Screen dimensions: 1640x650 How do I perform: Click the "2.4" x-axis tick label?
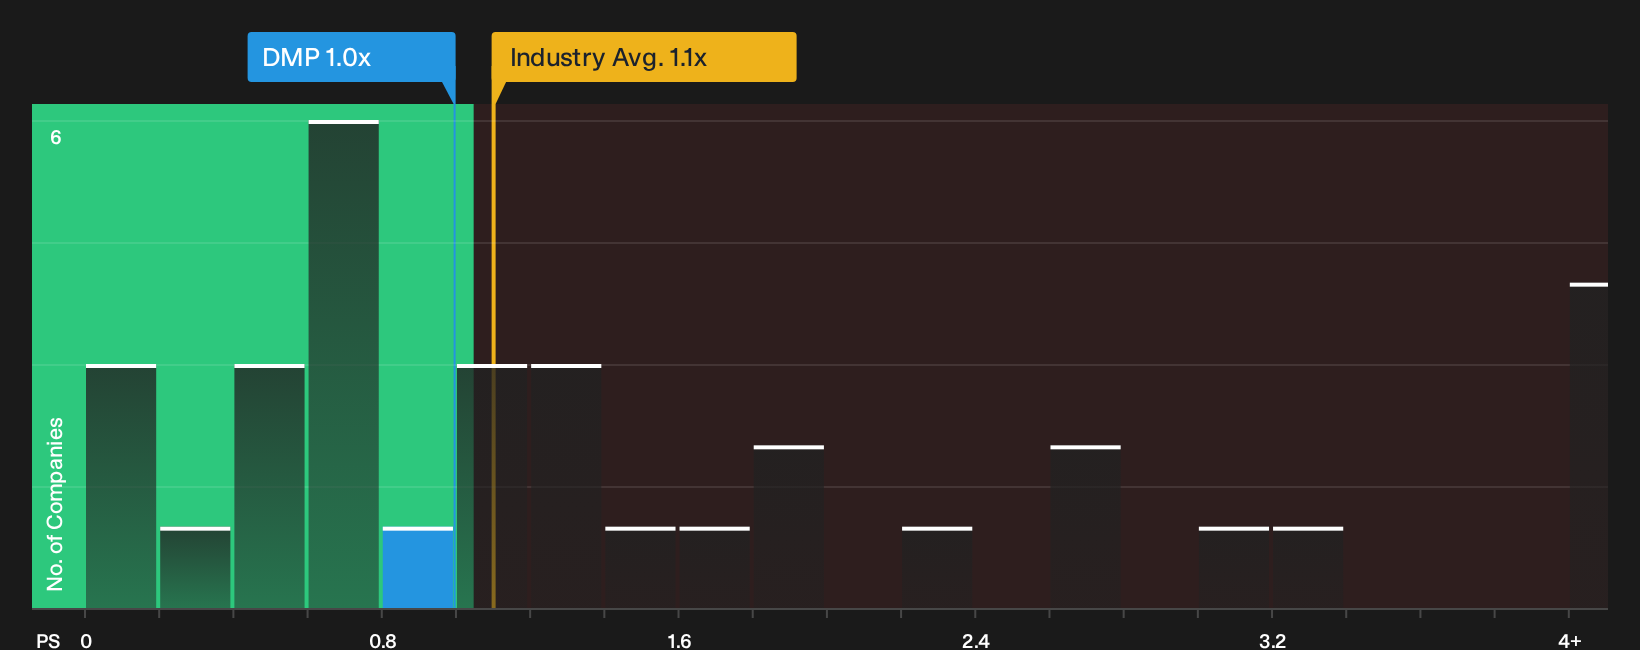click(976, 641)
